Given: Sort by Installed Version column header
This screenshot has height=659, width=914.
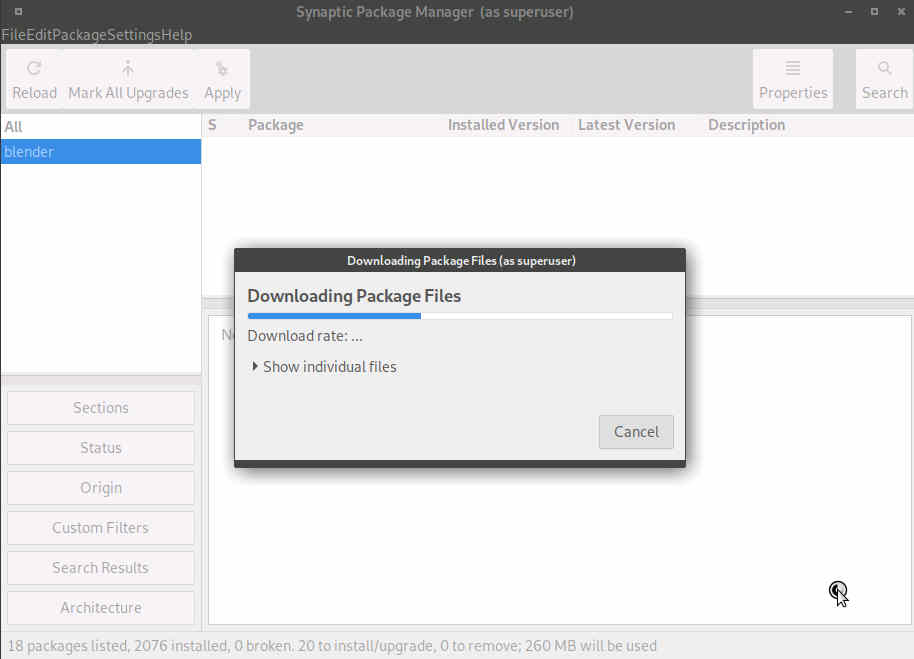Looking at the screenshot, I should [x=504, y=125].
